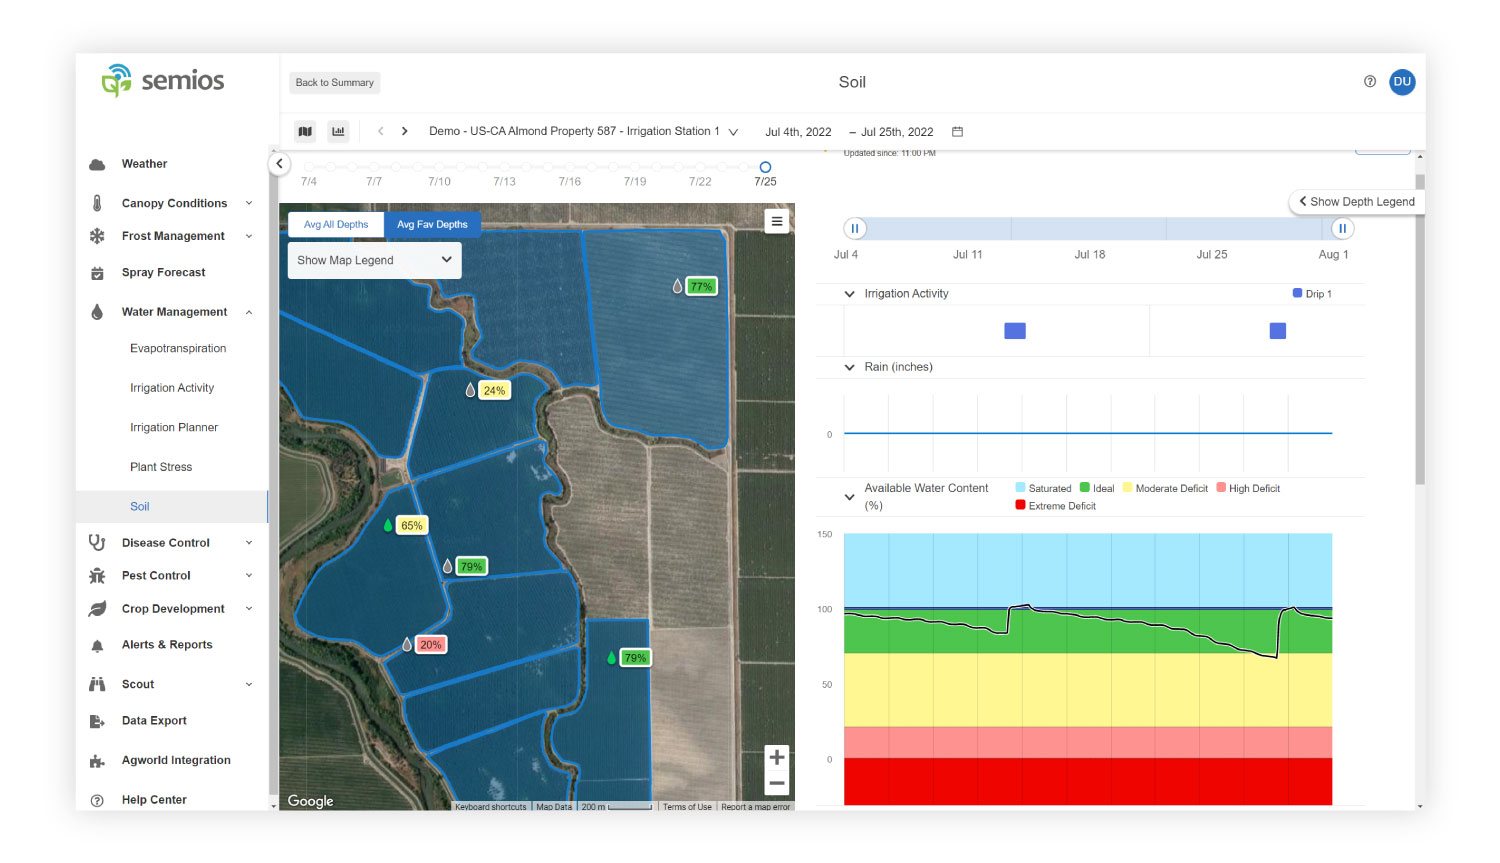Click the Jul 25th, 2022 end date
Image resolution: width=1500 pixels, height=863 pixels.
tap(897, 132)
